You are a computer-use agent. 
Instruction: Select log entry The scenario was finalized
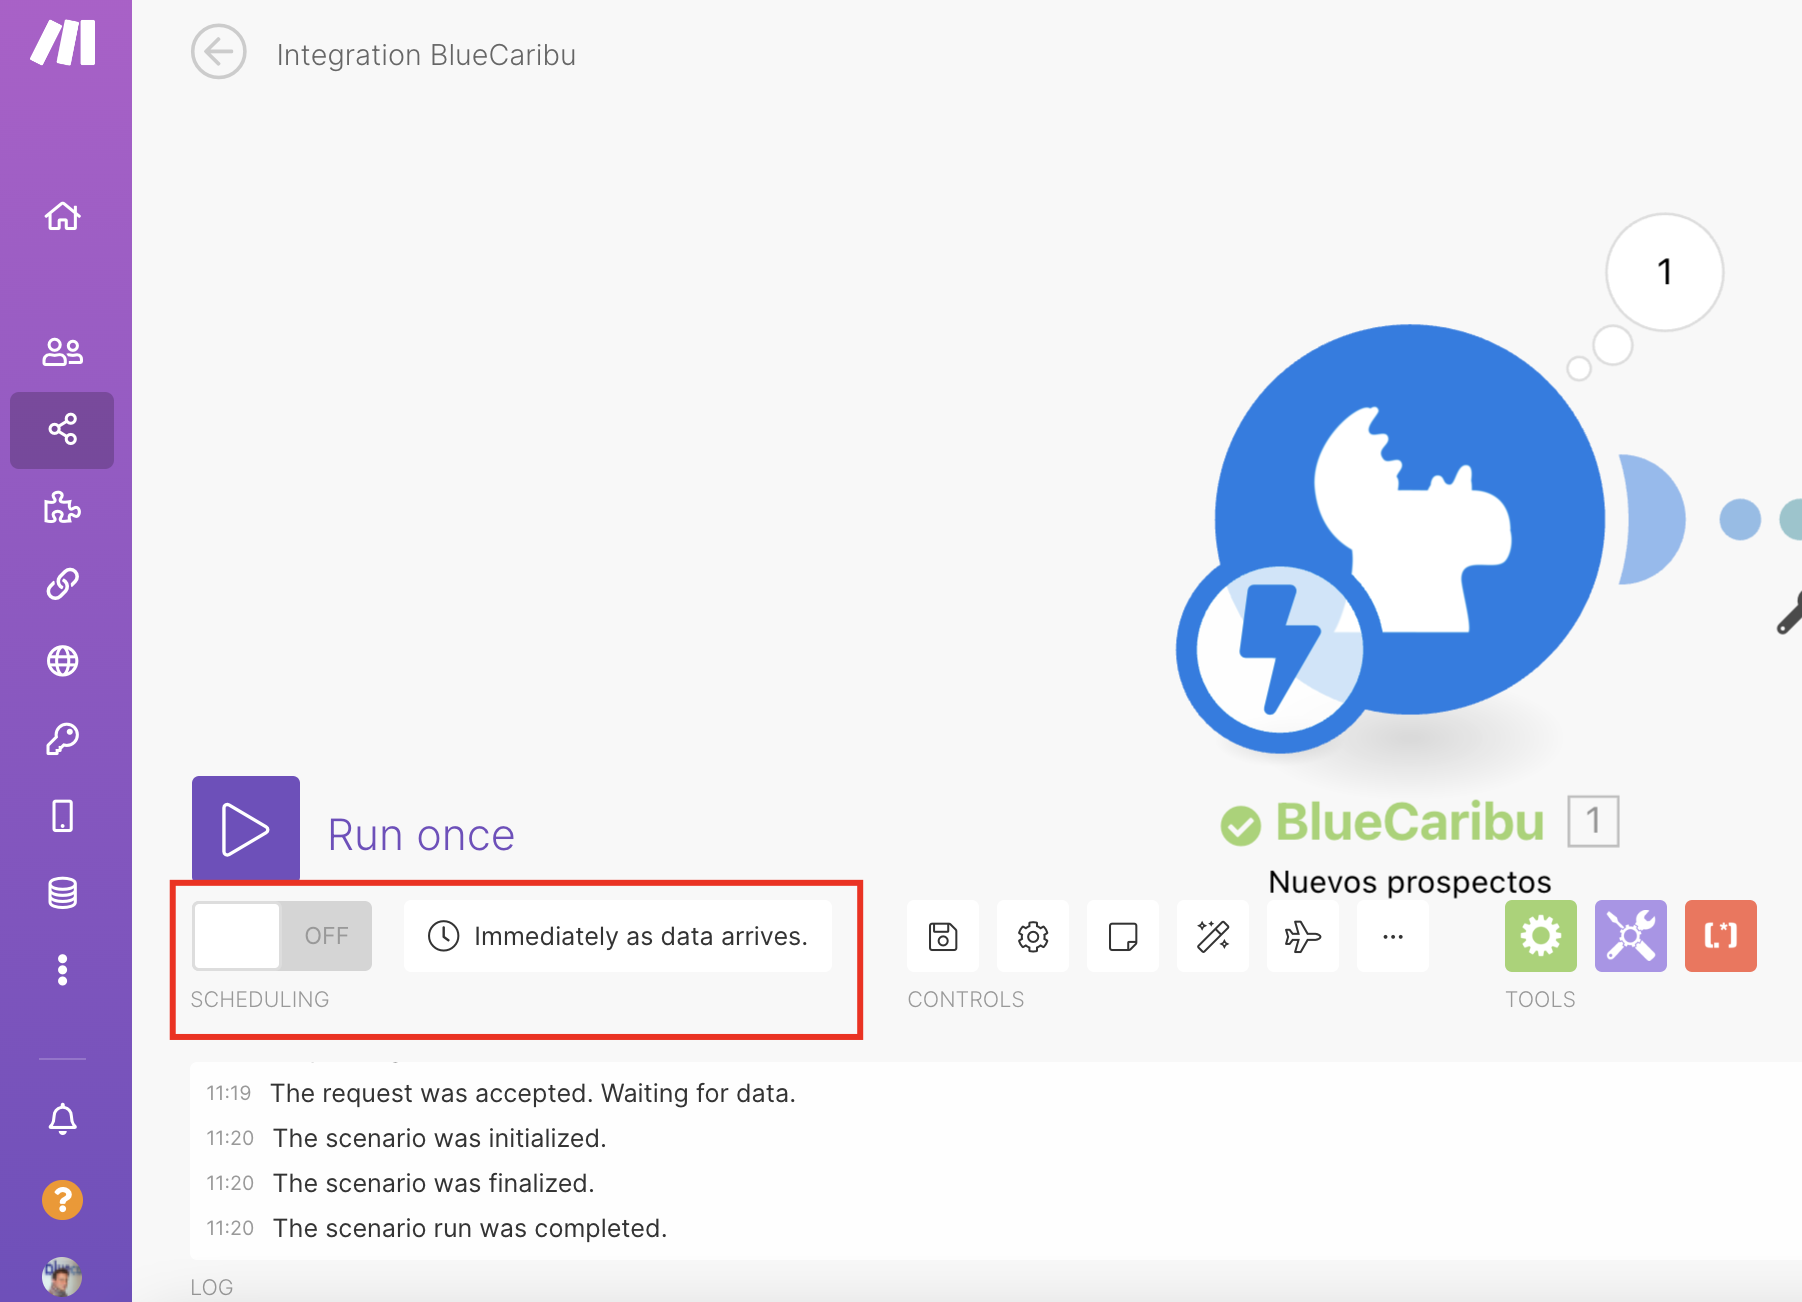click(x=434, y=1183)
